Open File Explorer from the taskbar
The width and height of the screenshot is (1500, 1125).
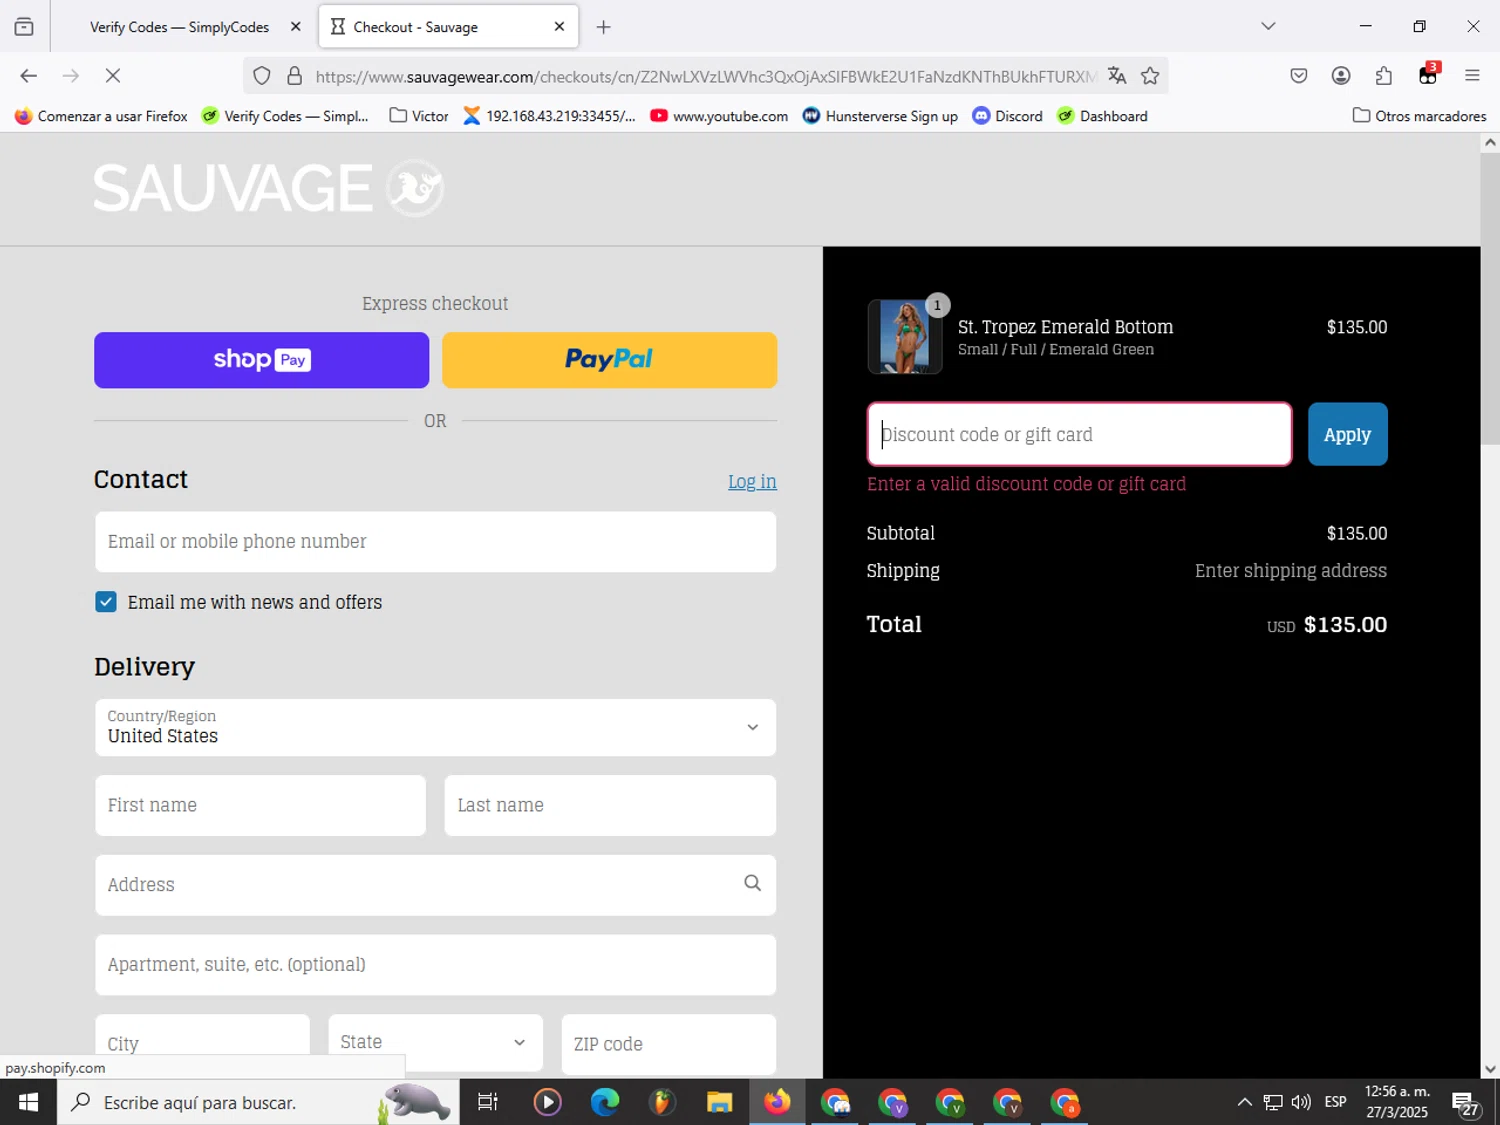point(719,1102)
